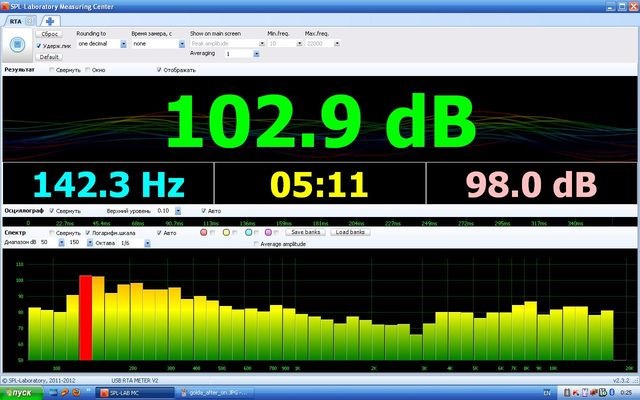Viewport: 640px width, 400px height.
Task: Open the Верхний уровень dropdown
Action: pos(178,211)
